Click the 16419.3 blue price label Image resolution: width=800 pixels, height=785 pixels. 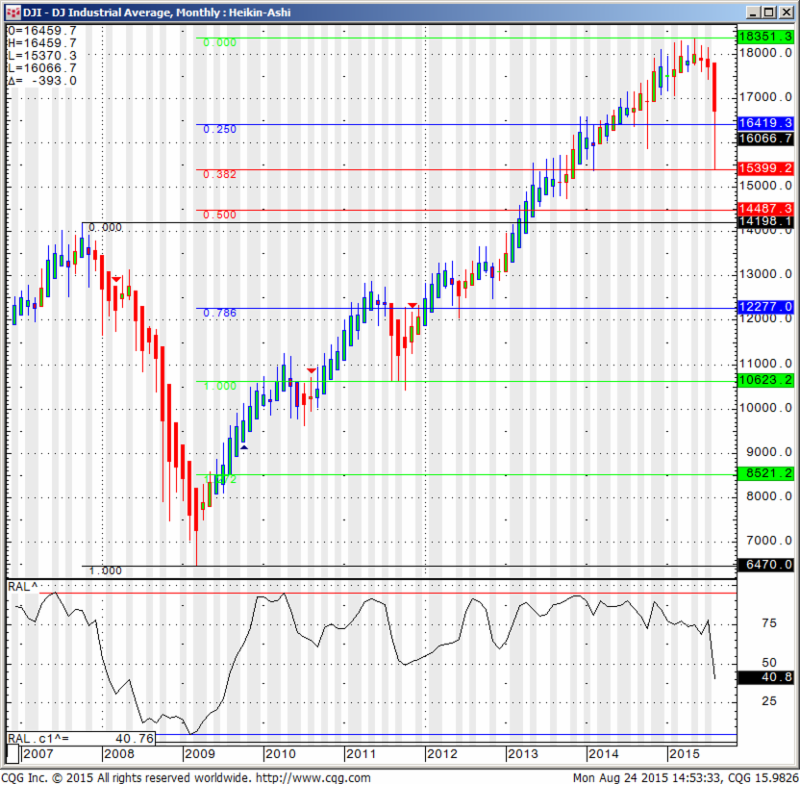[x=765, y=123]
